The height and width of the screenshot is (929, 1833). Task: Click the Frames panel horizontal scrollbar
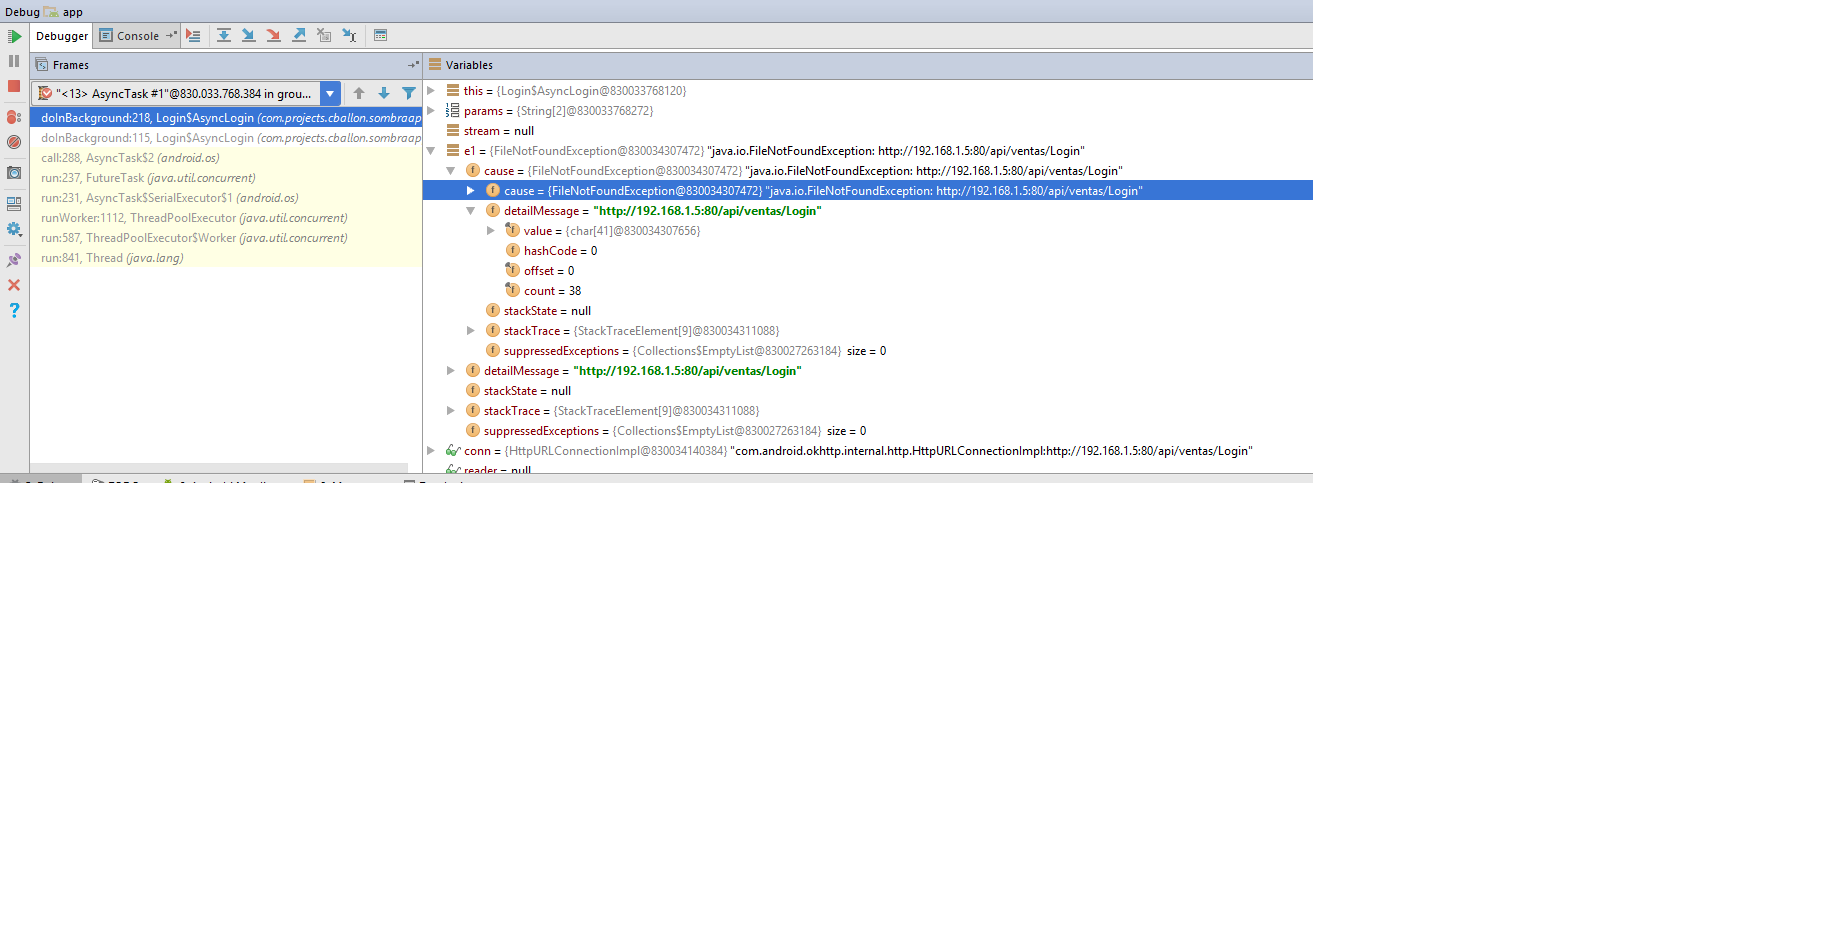point(219,468)
